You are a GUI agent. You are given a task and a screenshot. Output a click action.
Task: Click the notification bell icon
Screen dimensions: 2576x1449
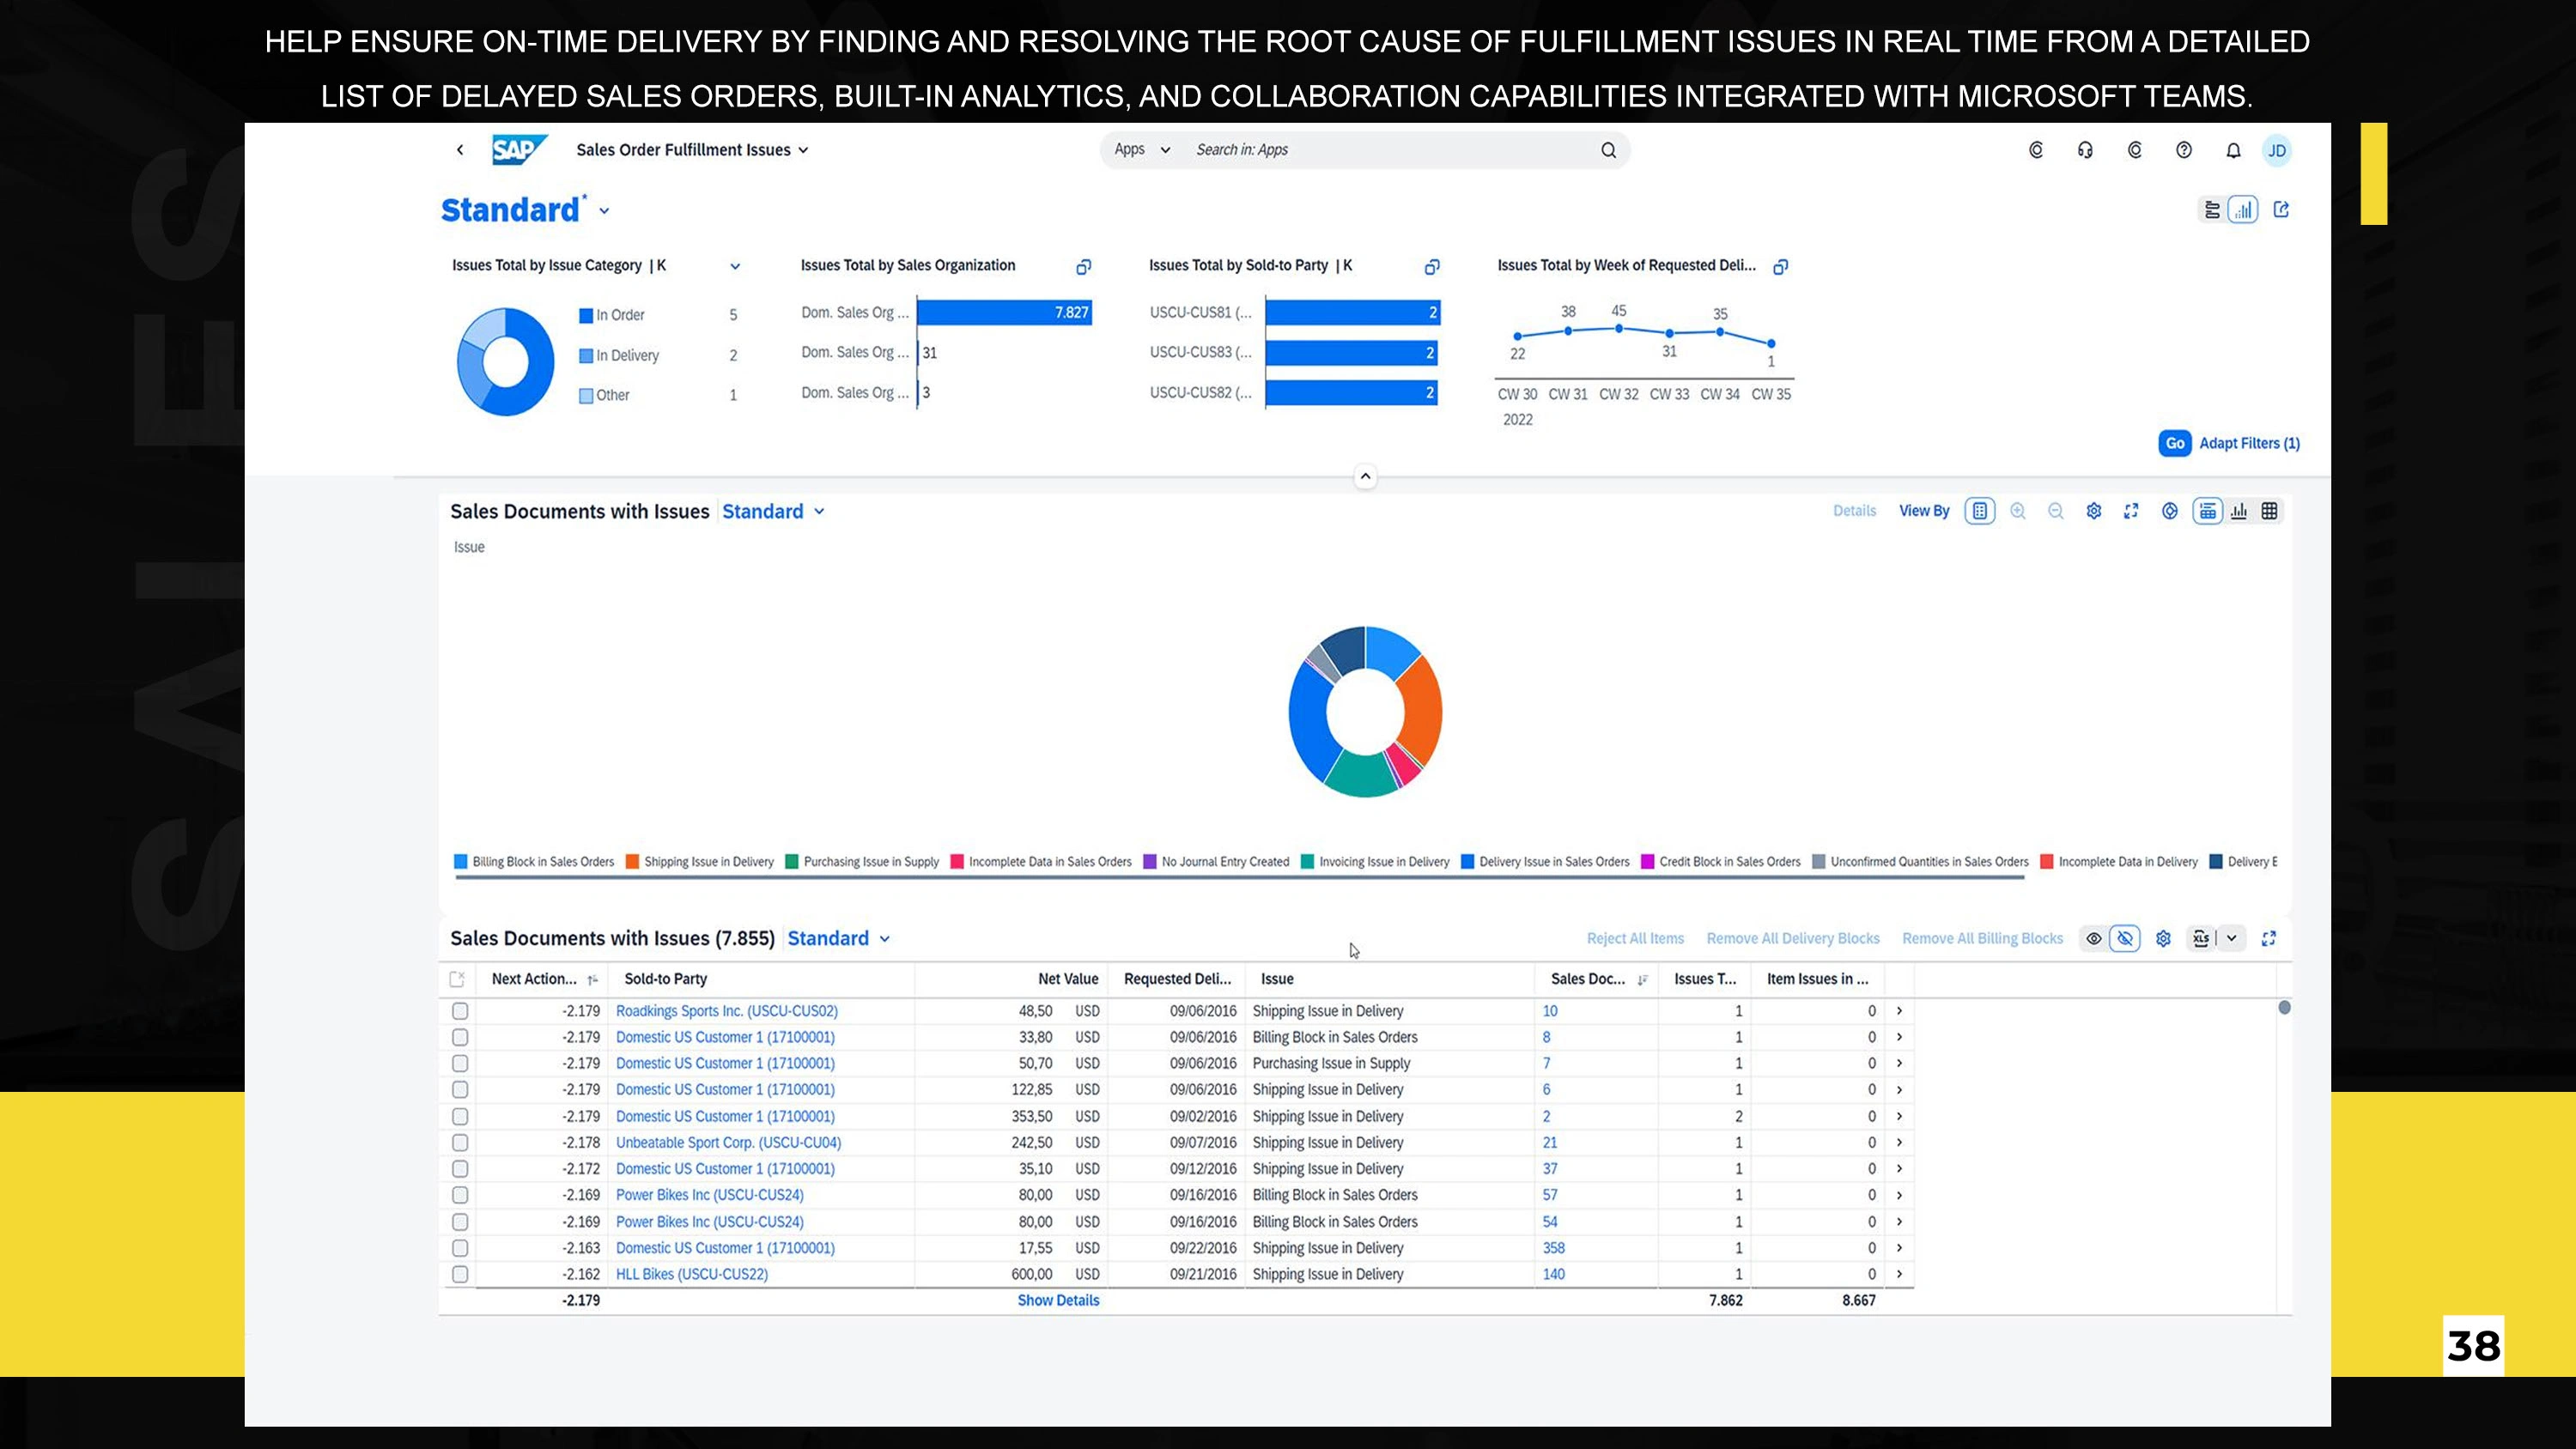point(2233,150)
